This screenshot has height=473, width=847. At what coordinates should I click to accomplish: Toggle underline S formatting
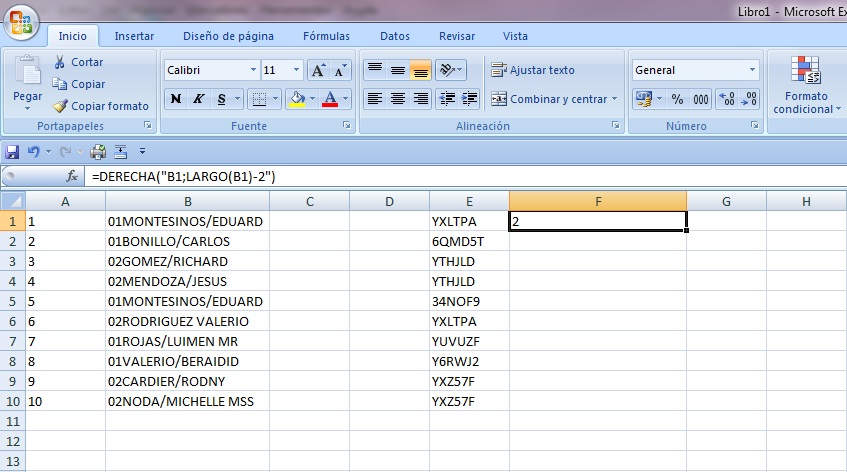tap(221, 99)
